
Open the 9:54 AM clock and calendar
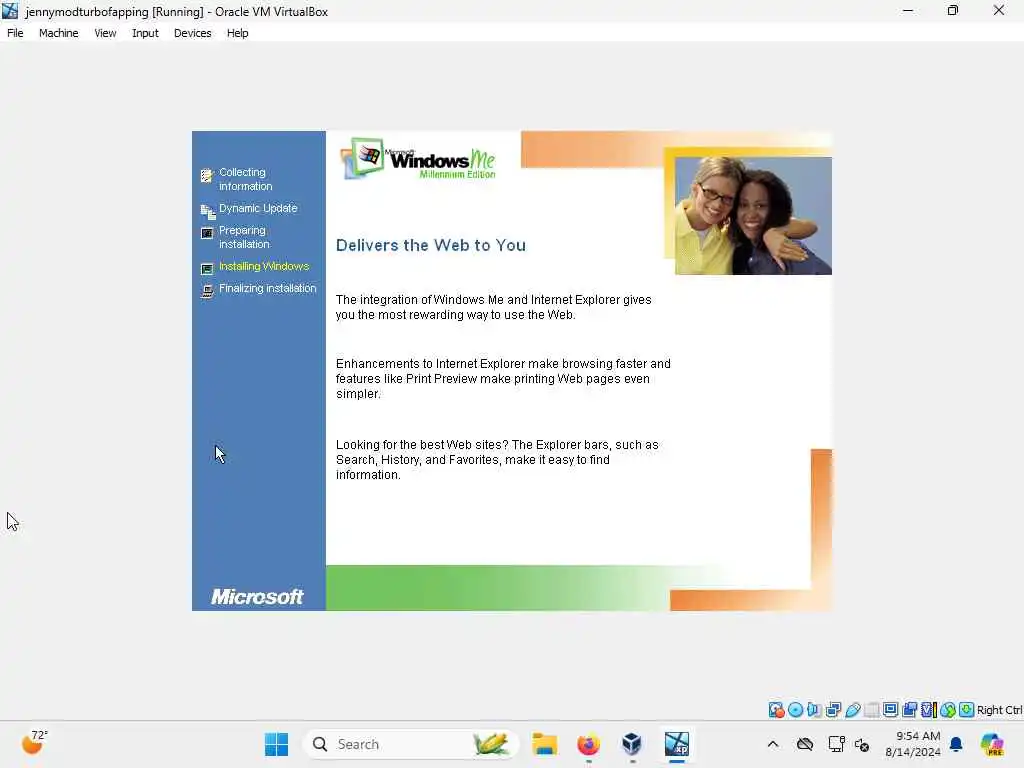[x=912, y=744]
